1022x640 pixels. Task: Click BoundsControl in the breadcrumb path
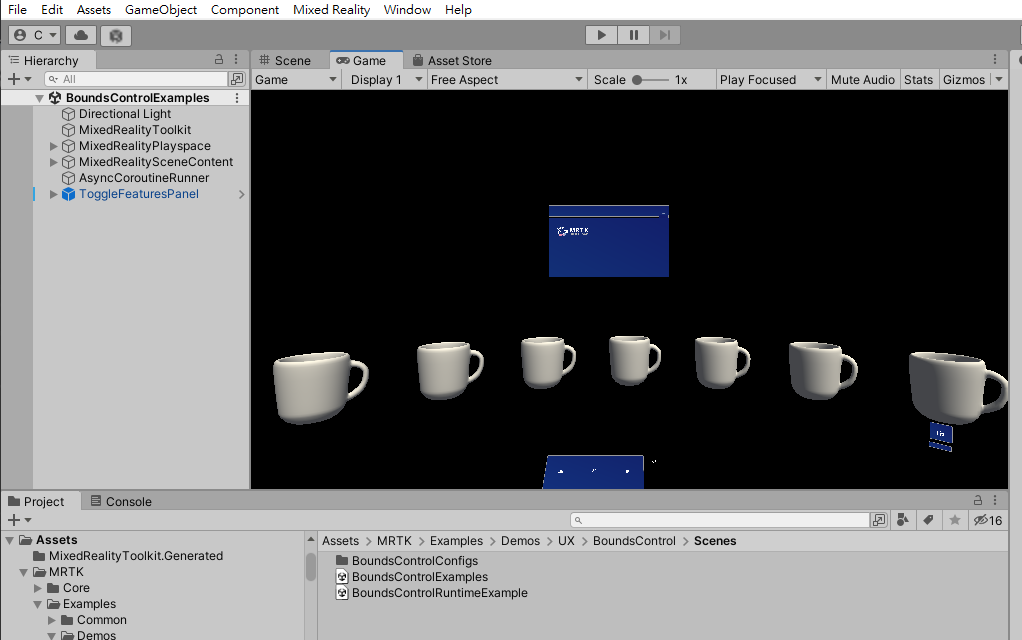tap(634, 541)
